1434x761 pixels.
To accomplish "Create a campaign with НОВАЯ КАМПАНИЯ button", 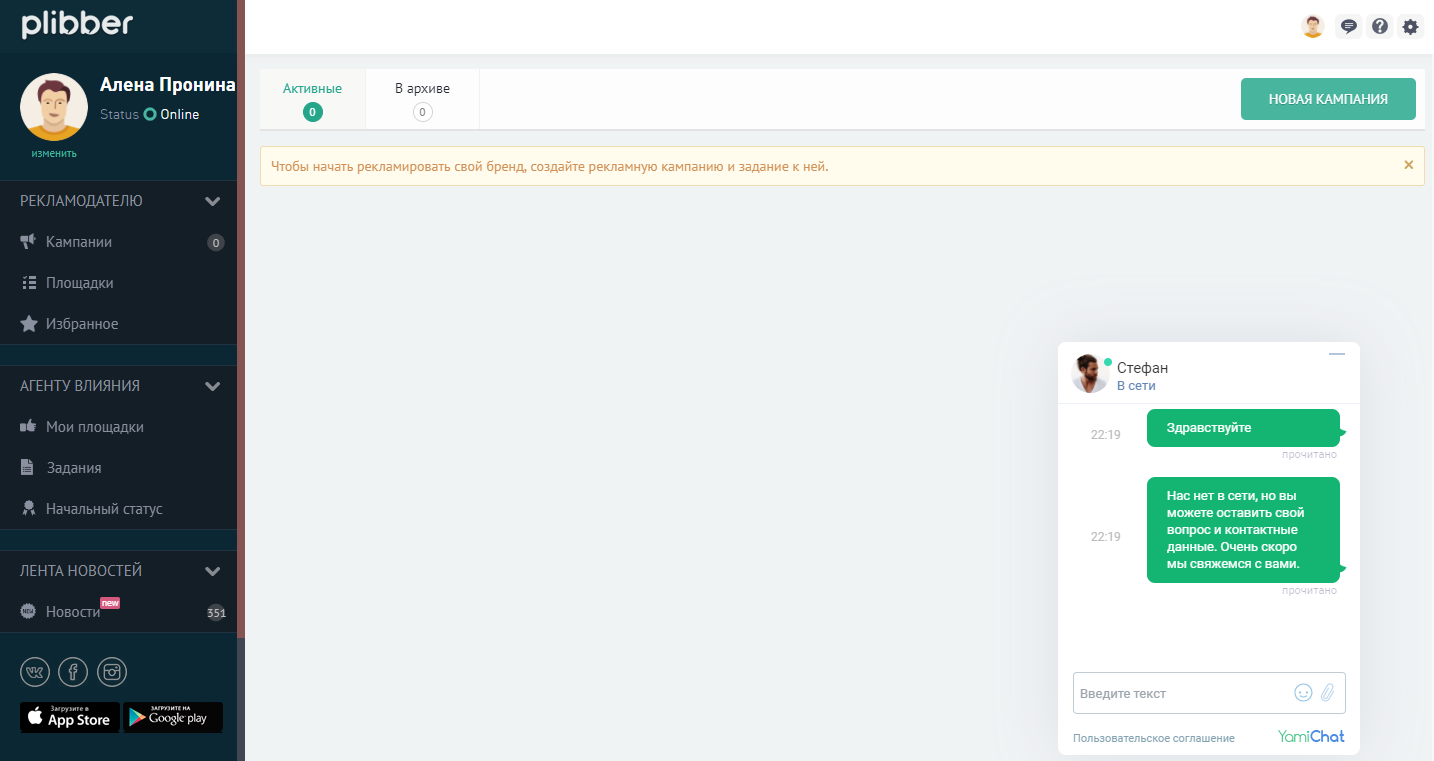I will click(x=1328, y=99).
